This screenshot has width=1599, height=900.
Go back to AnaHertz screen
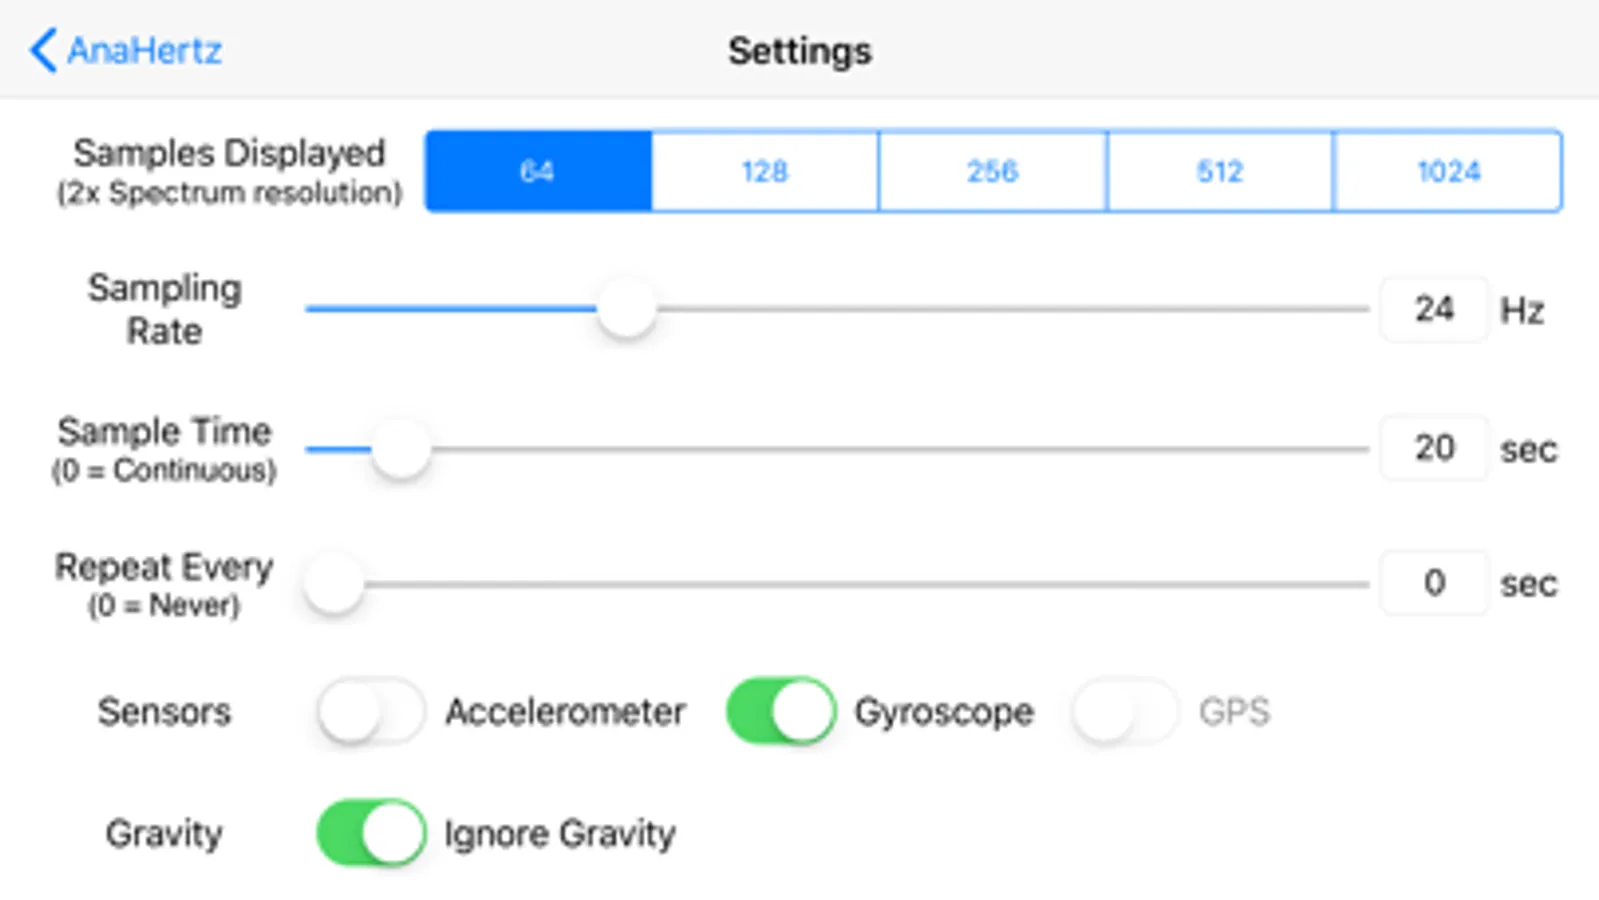point(144,51)
